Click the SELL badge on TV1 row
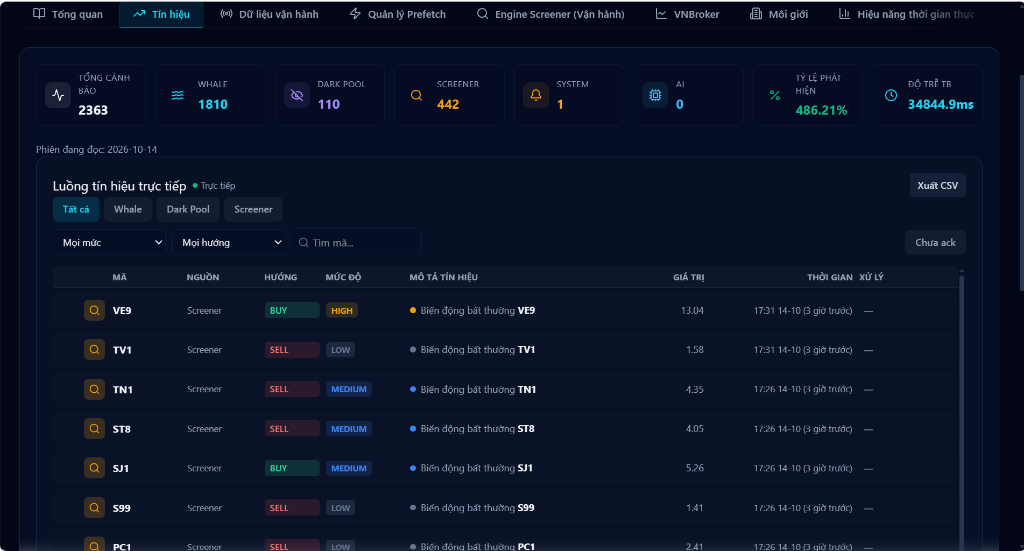The image size is (1024, 551). tap(292, 350)
